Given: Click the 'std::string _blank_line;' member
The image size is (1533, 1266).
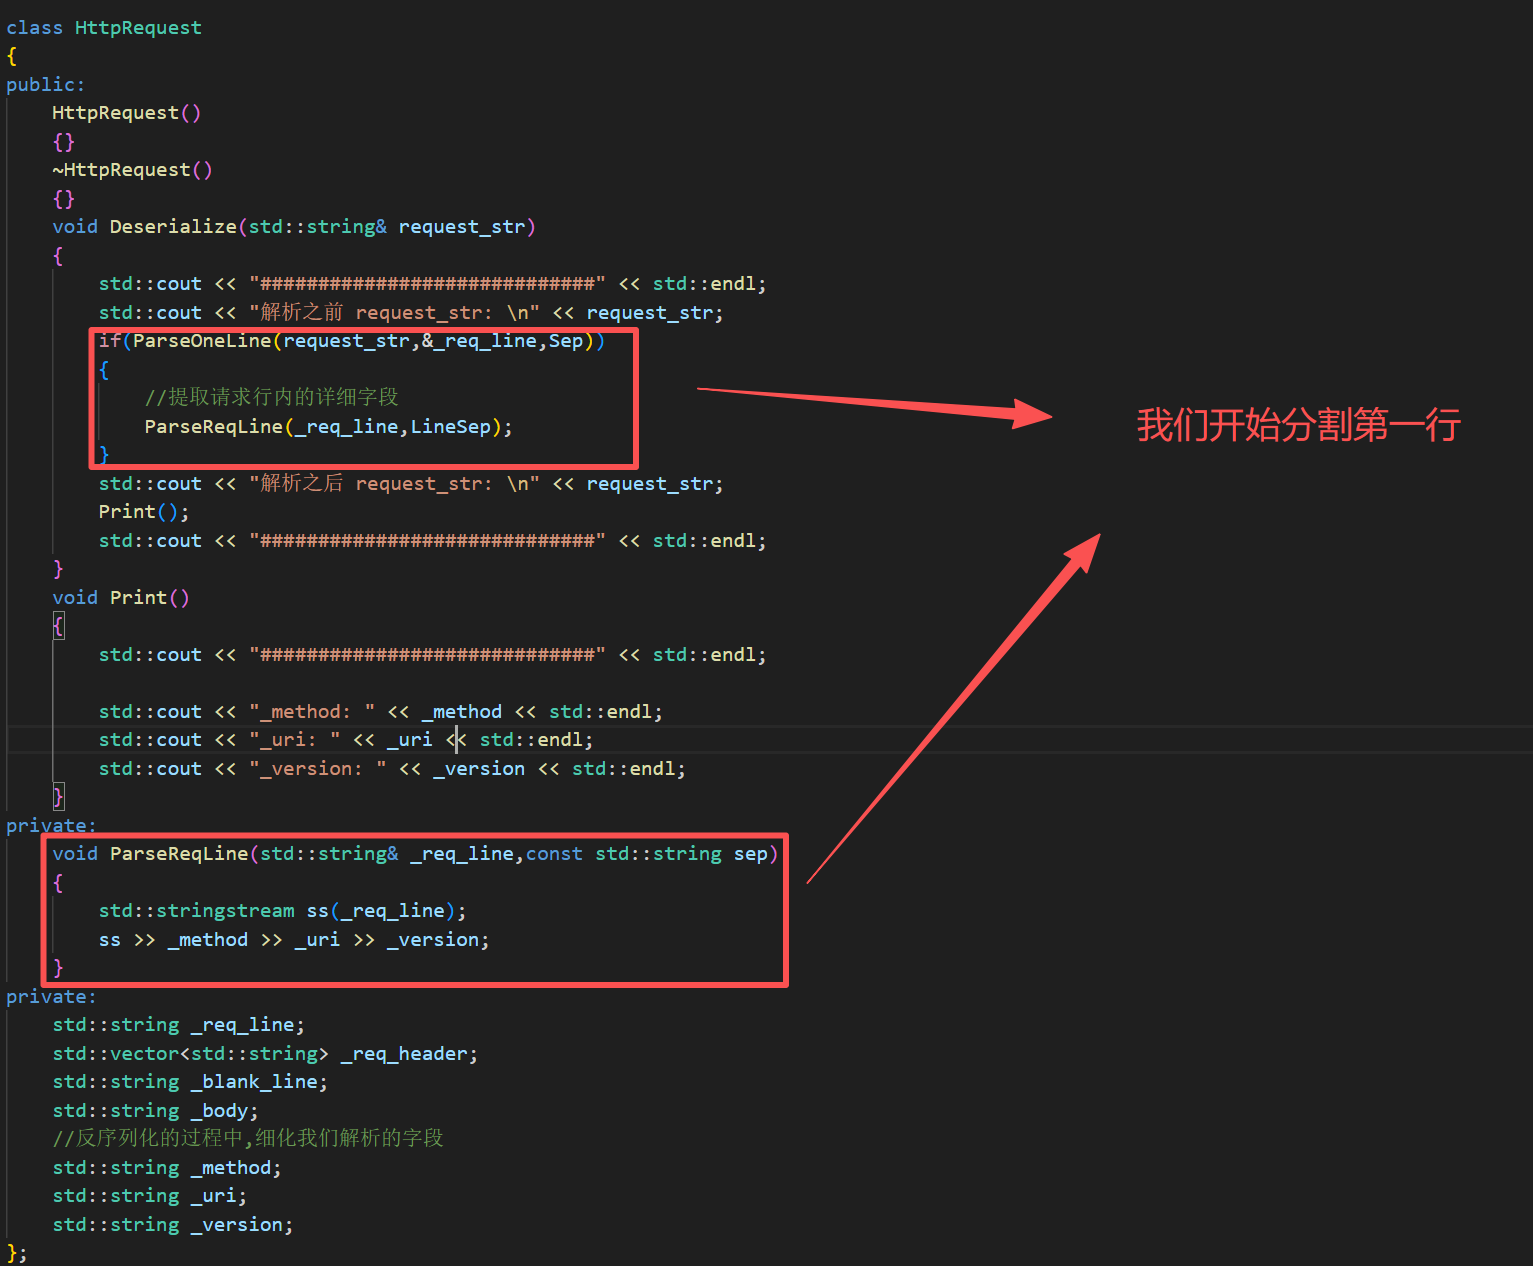Looking at the screenshot, I should click(190, 1082).
